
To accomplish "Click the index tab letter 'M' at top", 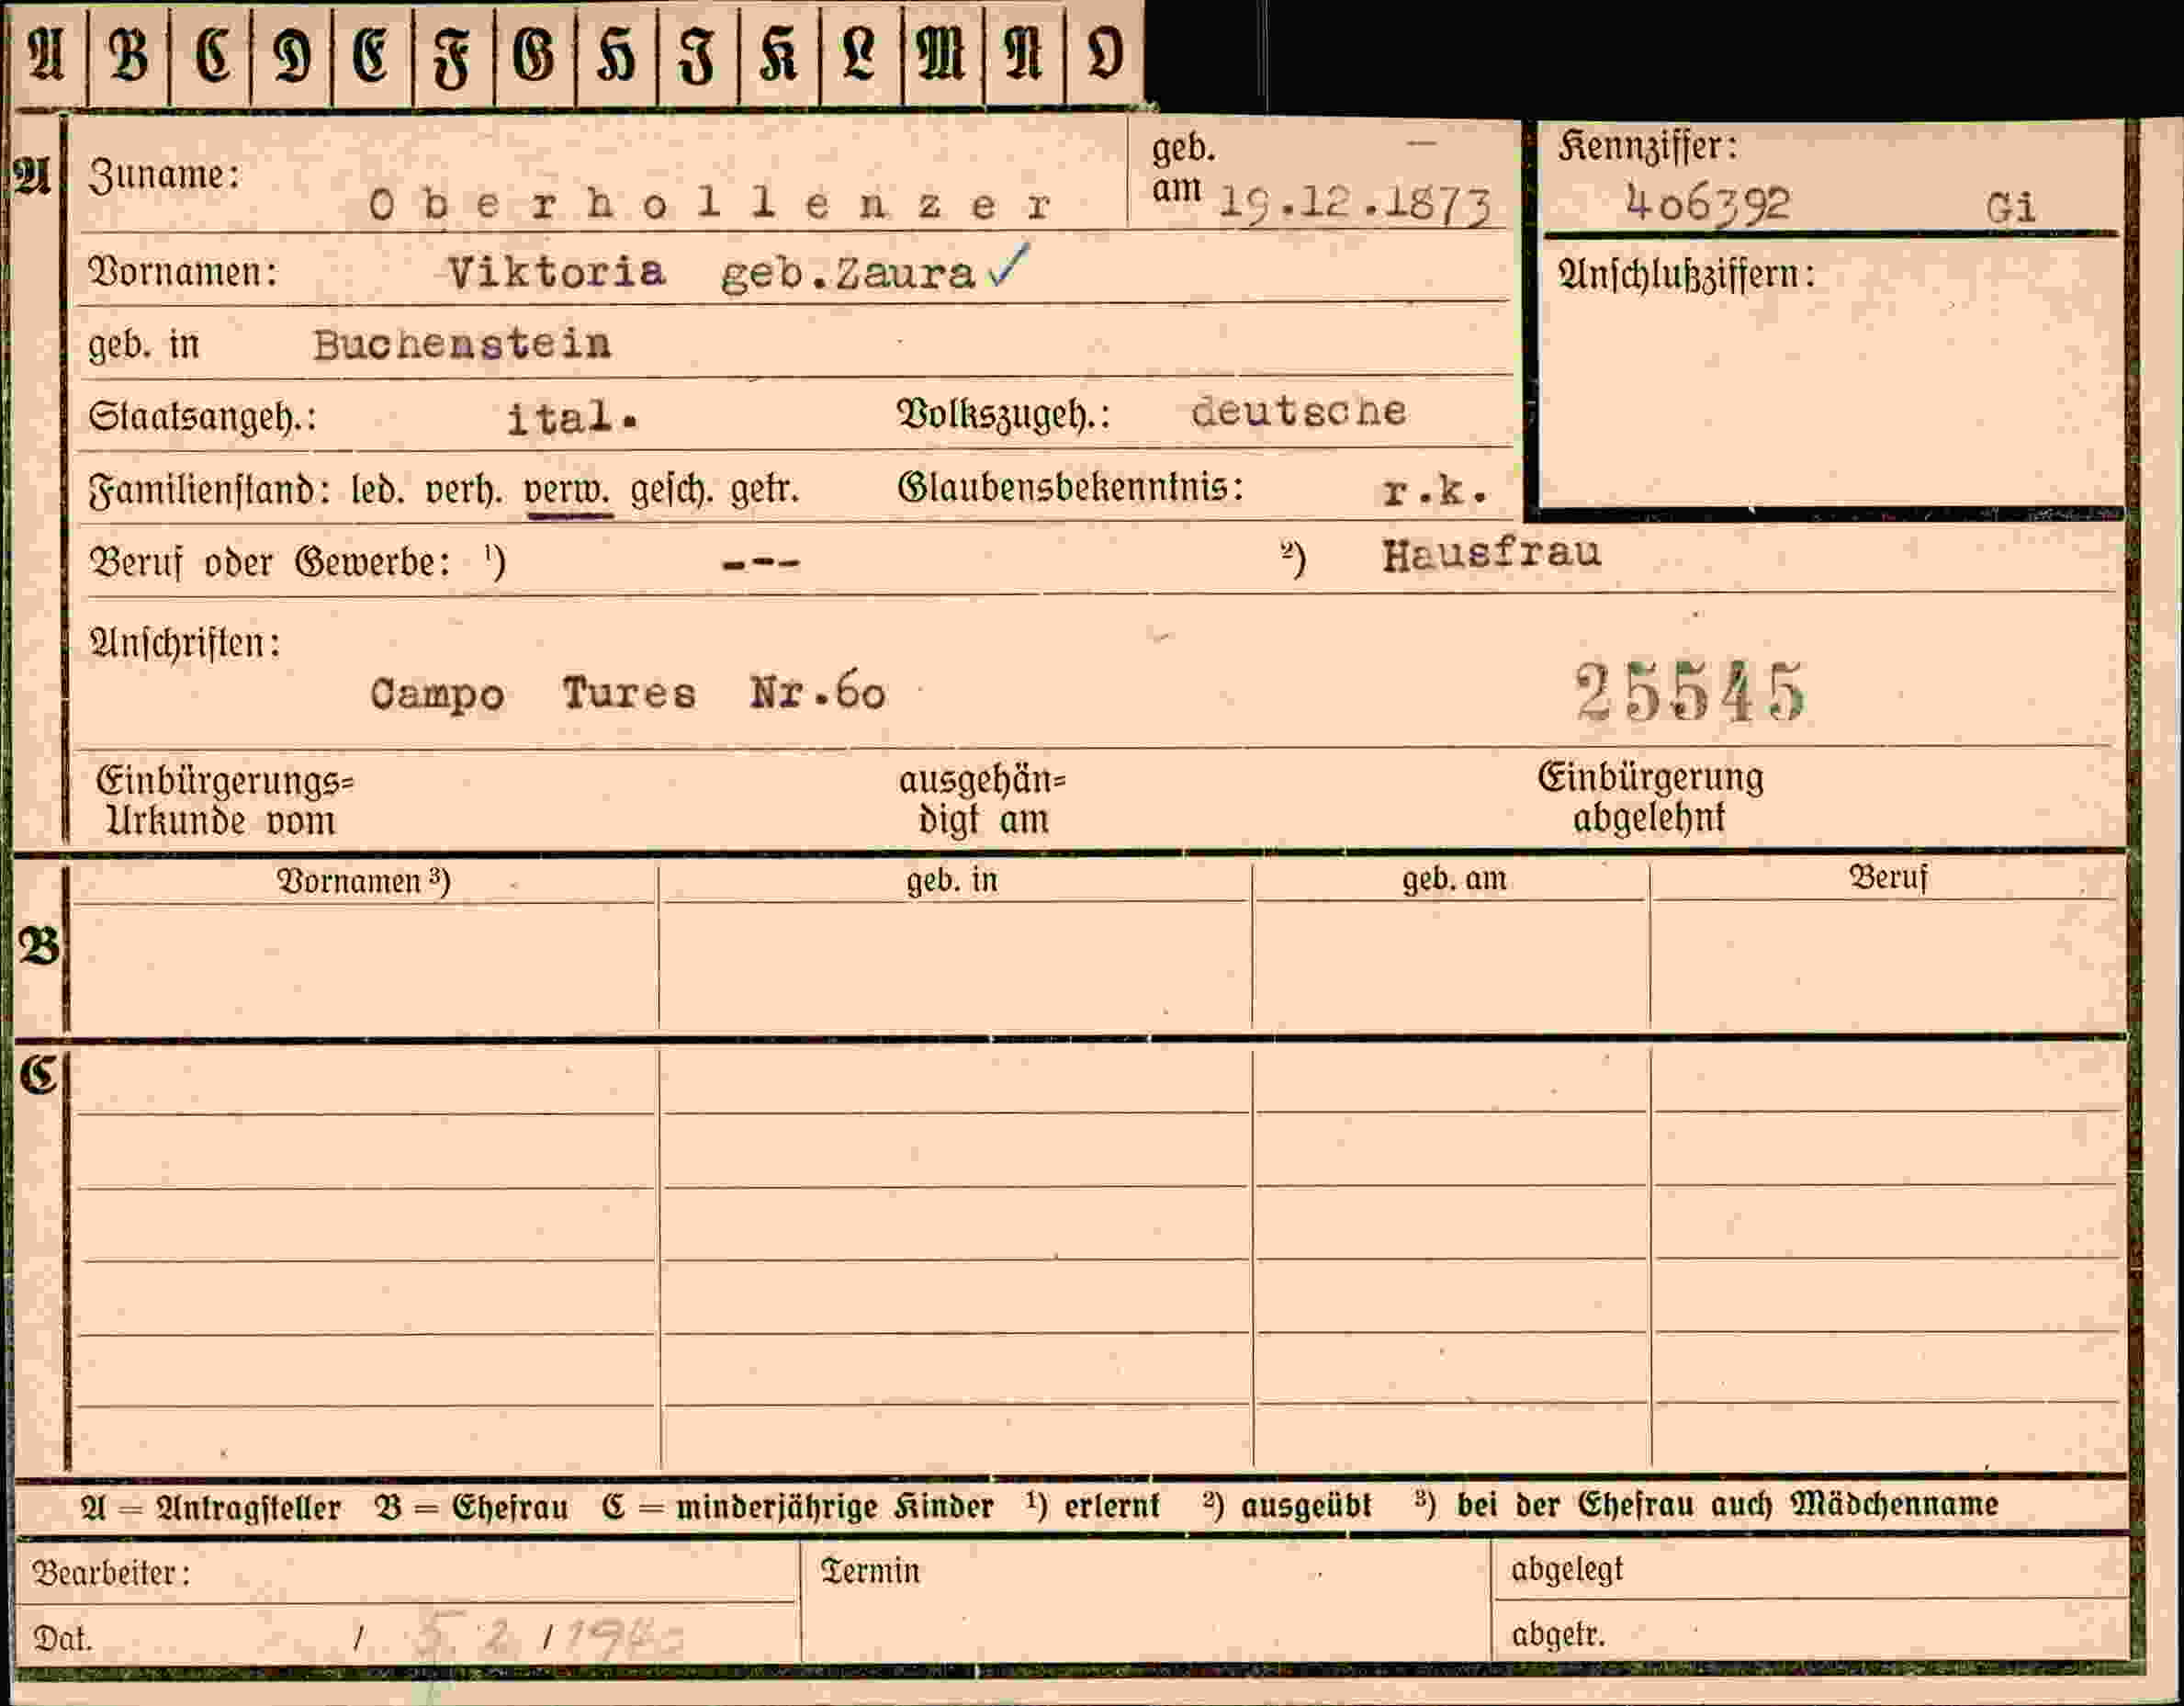I will 941,54.
